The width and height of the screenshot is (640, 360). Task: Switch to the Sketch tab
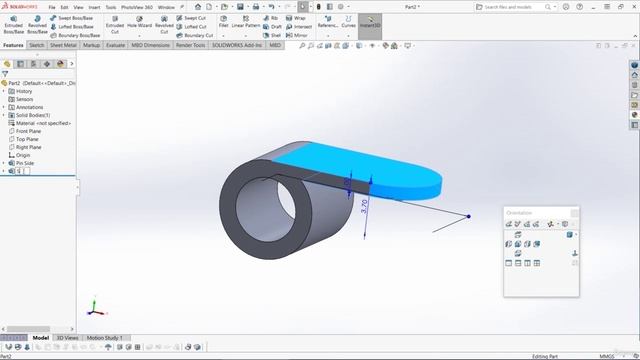[x=36, y=45]
